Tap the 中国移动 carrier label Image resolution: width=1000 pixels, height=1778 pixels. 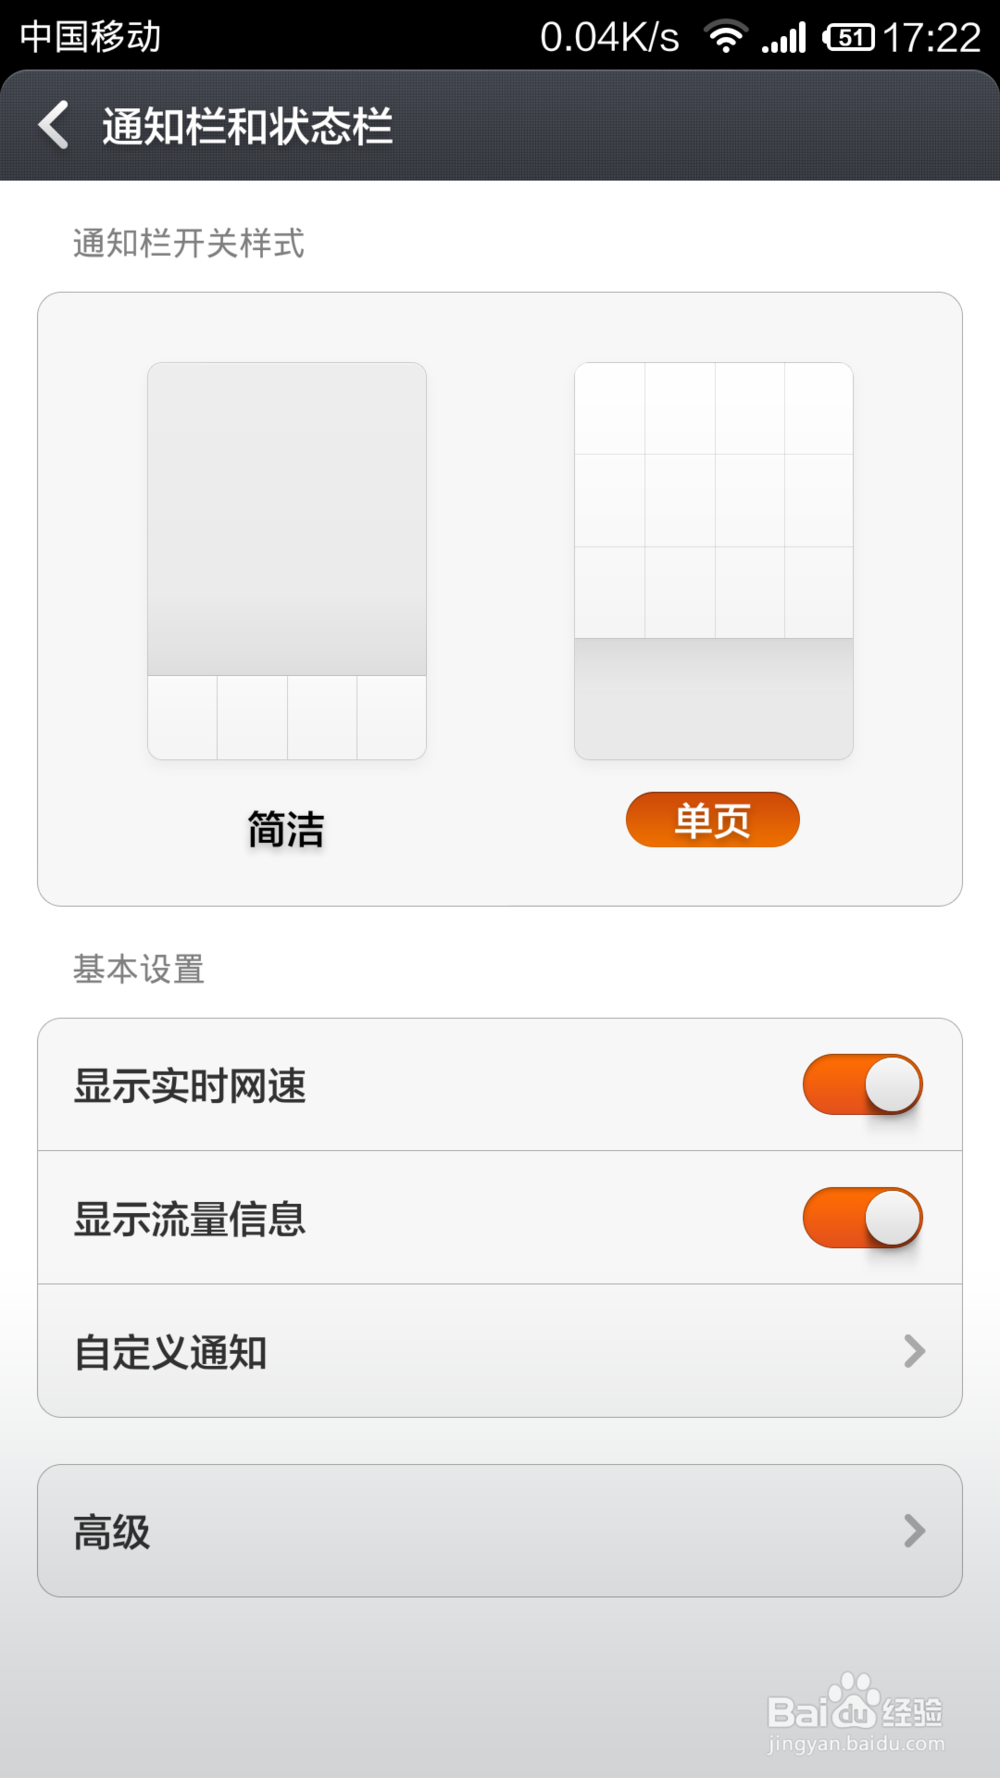(x=91, y=37)
